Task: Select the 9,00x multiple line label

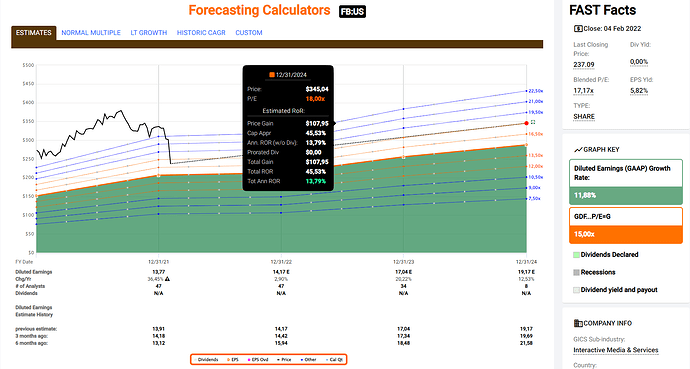Action: pyautogui.click(x=534, y=188)
